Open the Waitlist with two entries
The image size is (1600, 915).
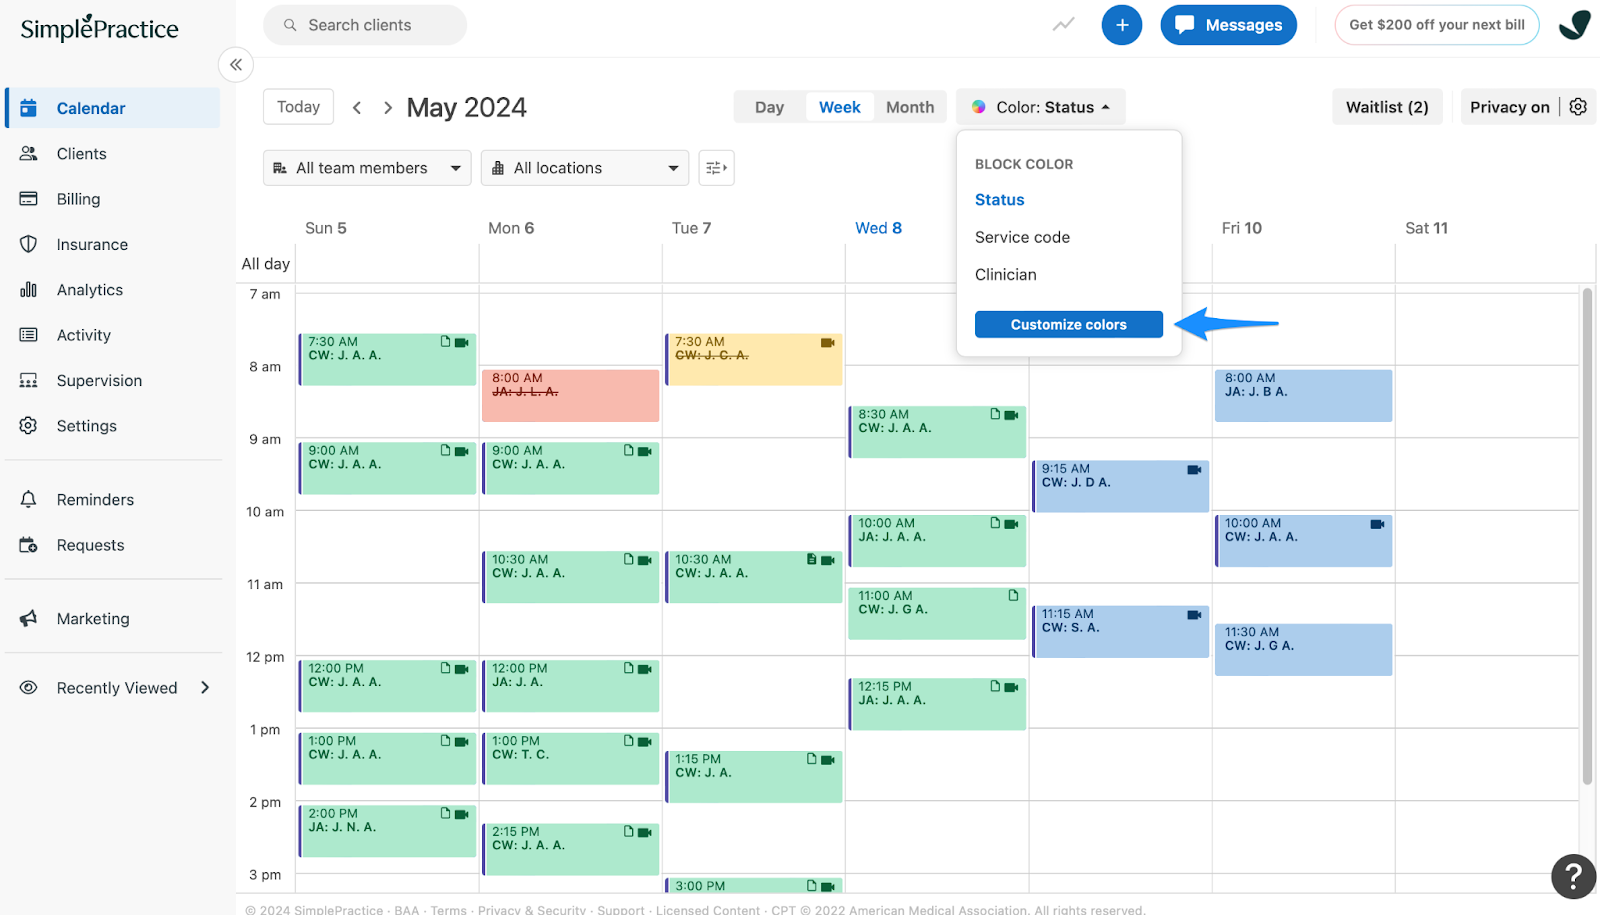tap(1387, 106)
